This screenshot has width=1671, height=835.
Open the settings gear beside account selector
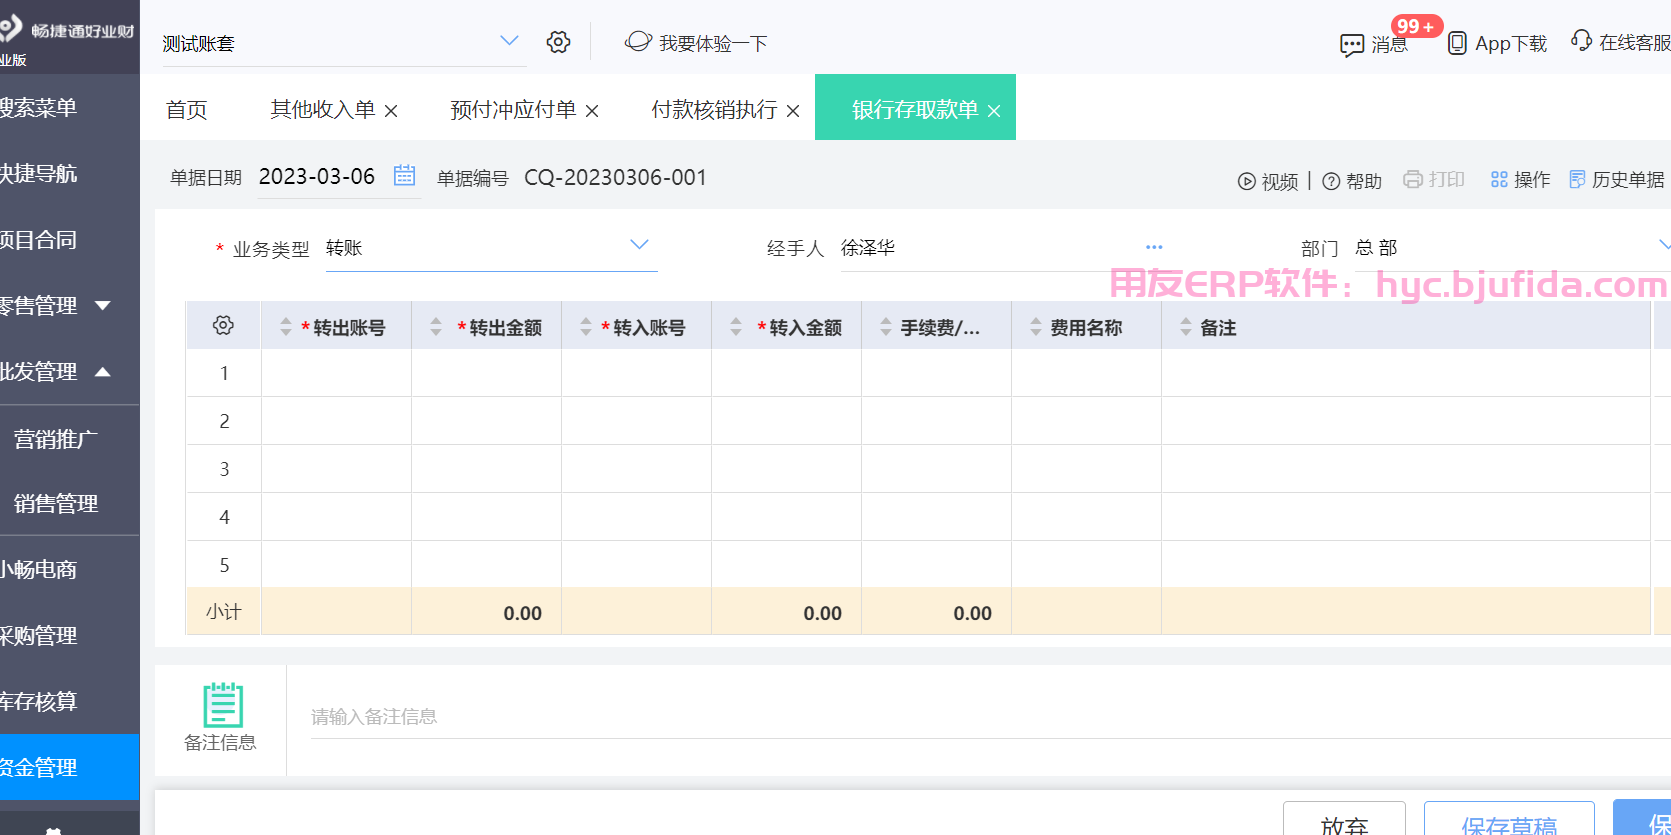[558, 42]
